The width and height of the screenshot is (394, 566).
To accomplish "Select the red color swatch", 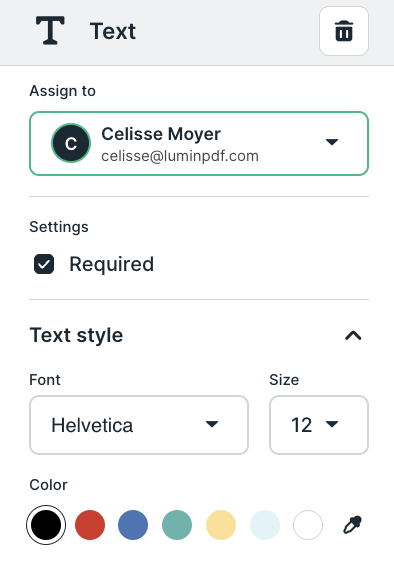I will pyautogui.click(x=90, y=525).
